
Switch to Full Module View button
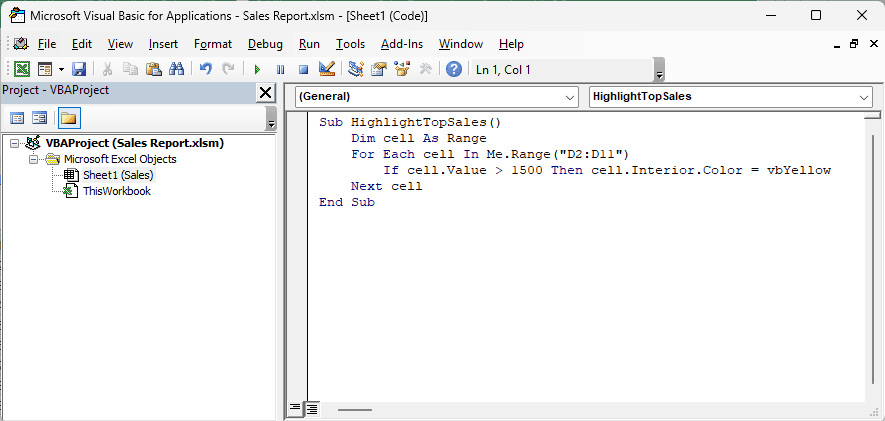(x=312, y=409)
